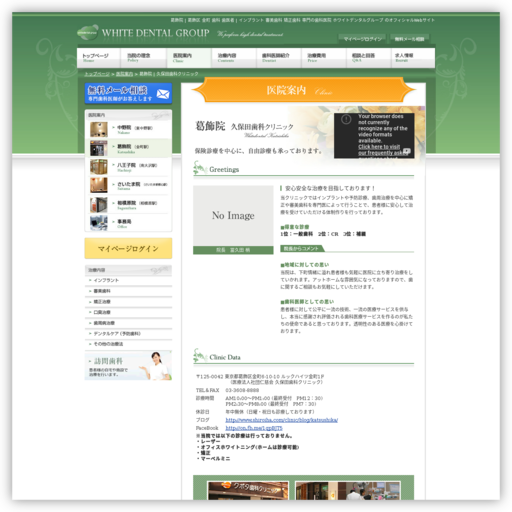Open the Sagamihara clinic thumbnail image
The height and width of the screenshot is (512, 512).
(99, 204)
